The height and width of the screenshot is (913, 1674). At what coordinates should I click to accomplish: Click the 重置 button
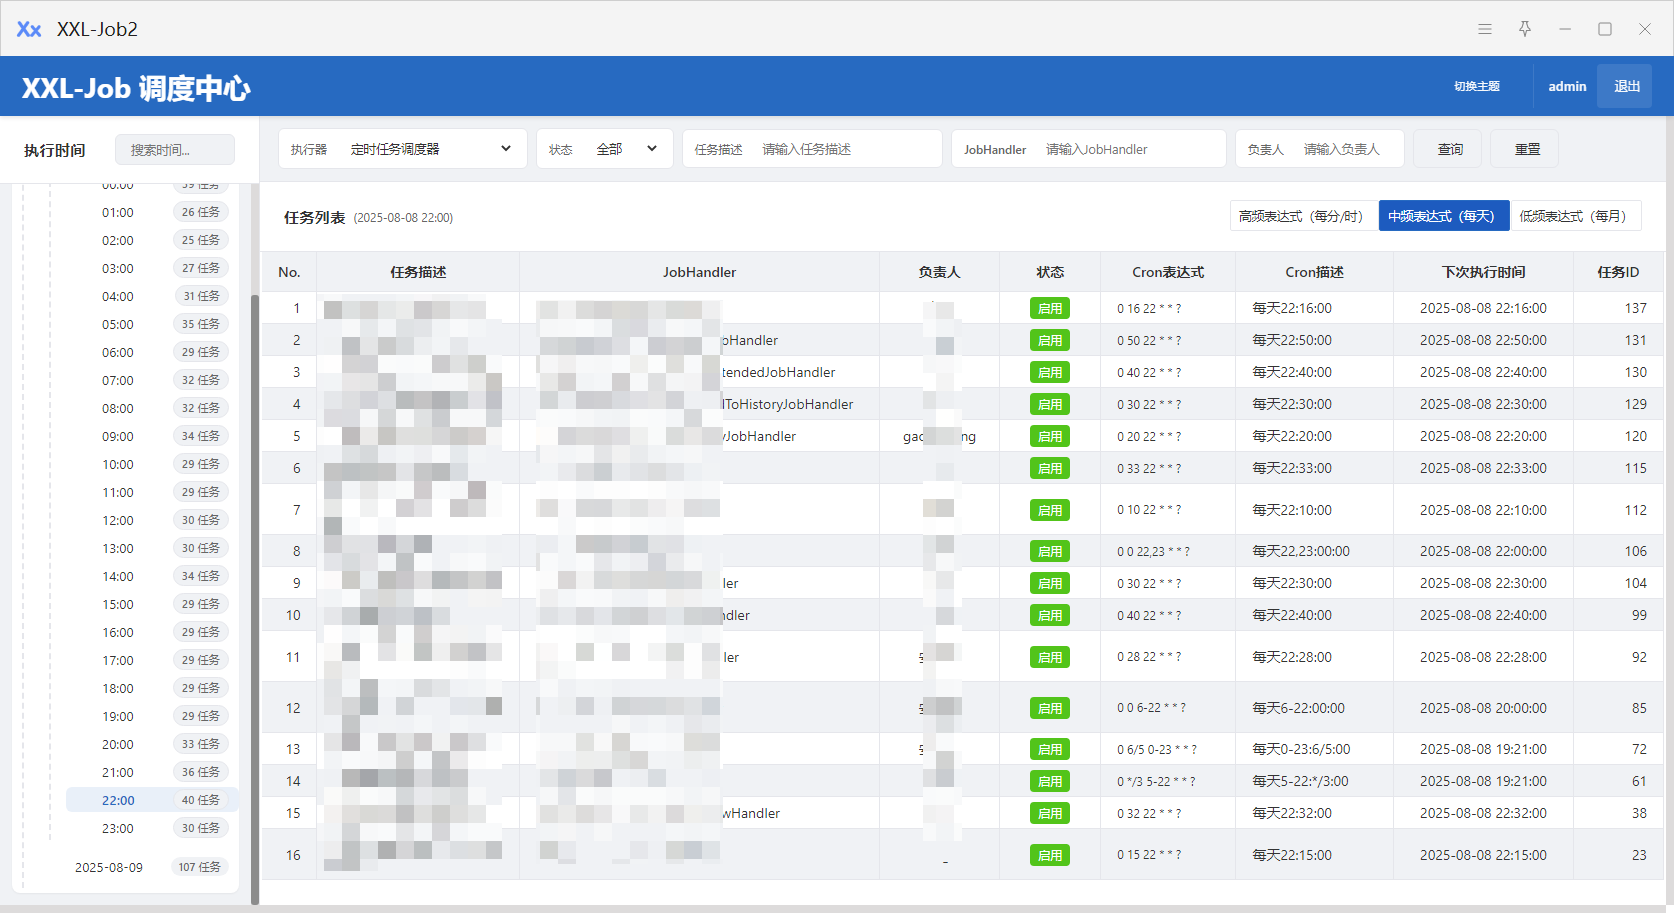(1527, 149)
